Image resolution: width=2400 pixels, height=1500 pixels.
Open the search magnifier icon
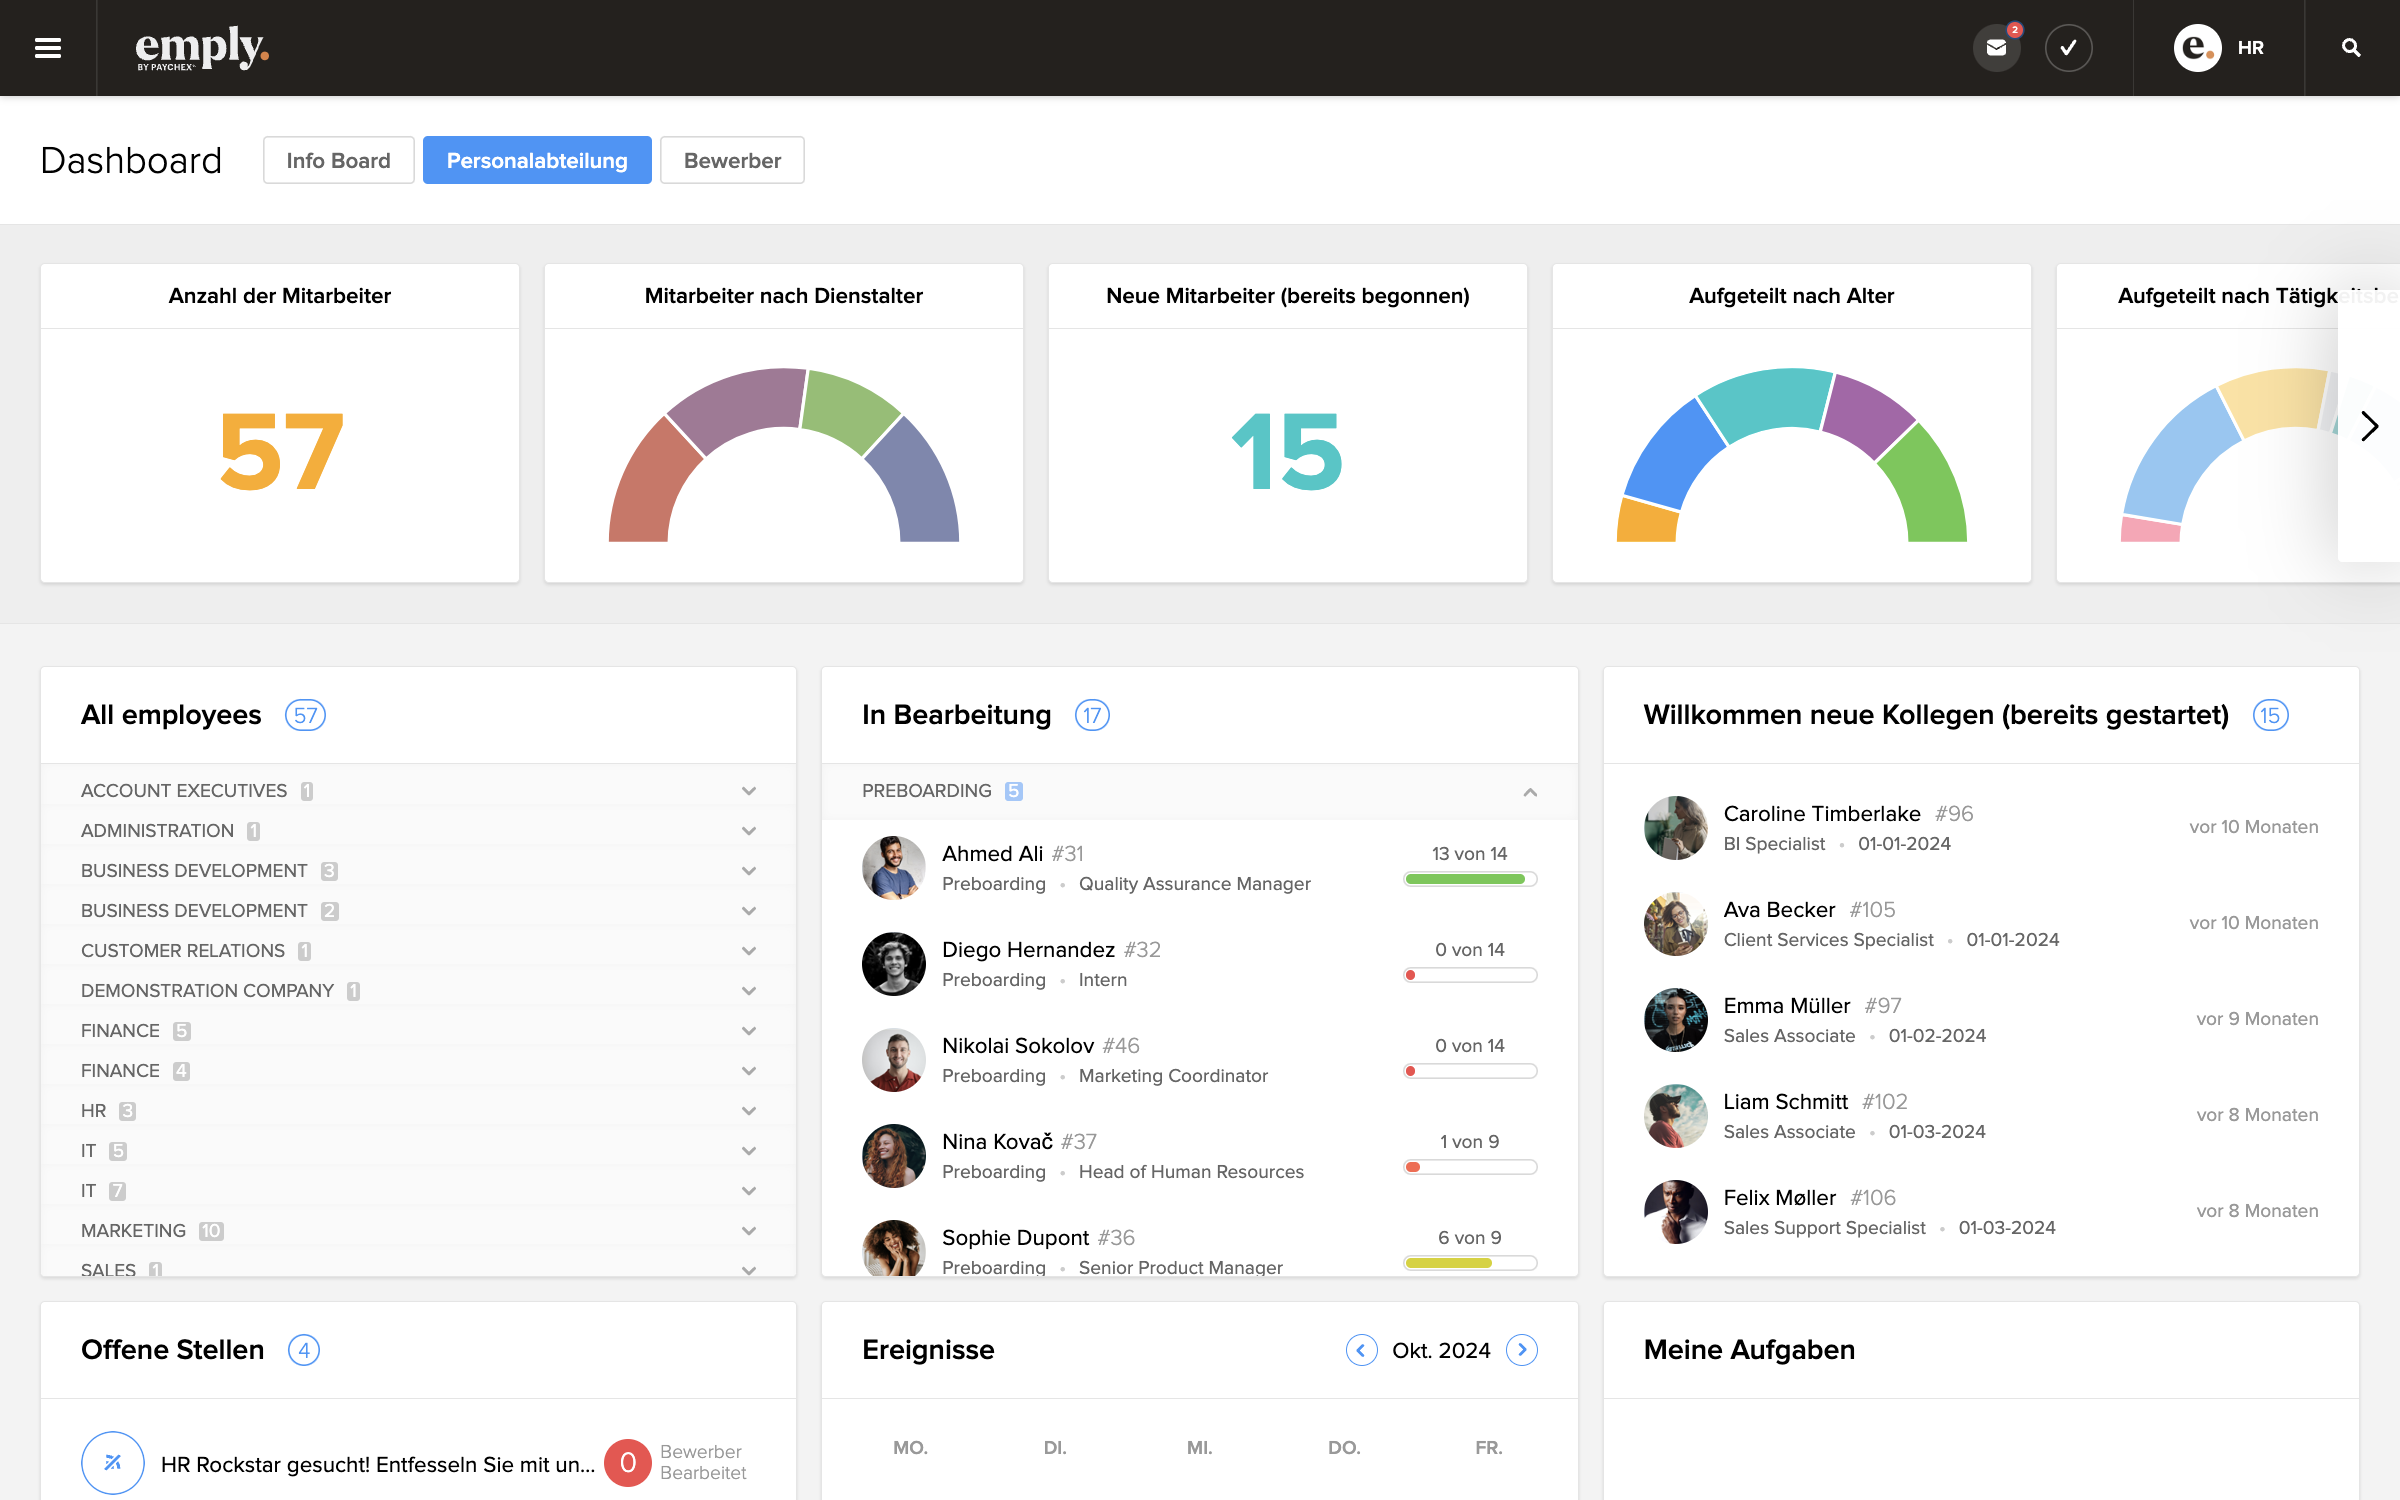click(2351, 48)
